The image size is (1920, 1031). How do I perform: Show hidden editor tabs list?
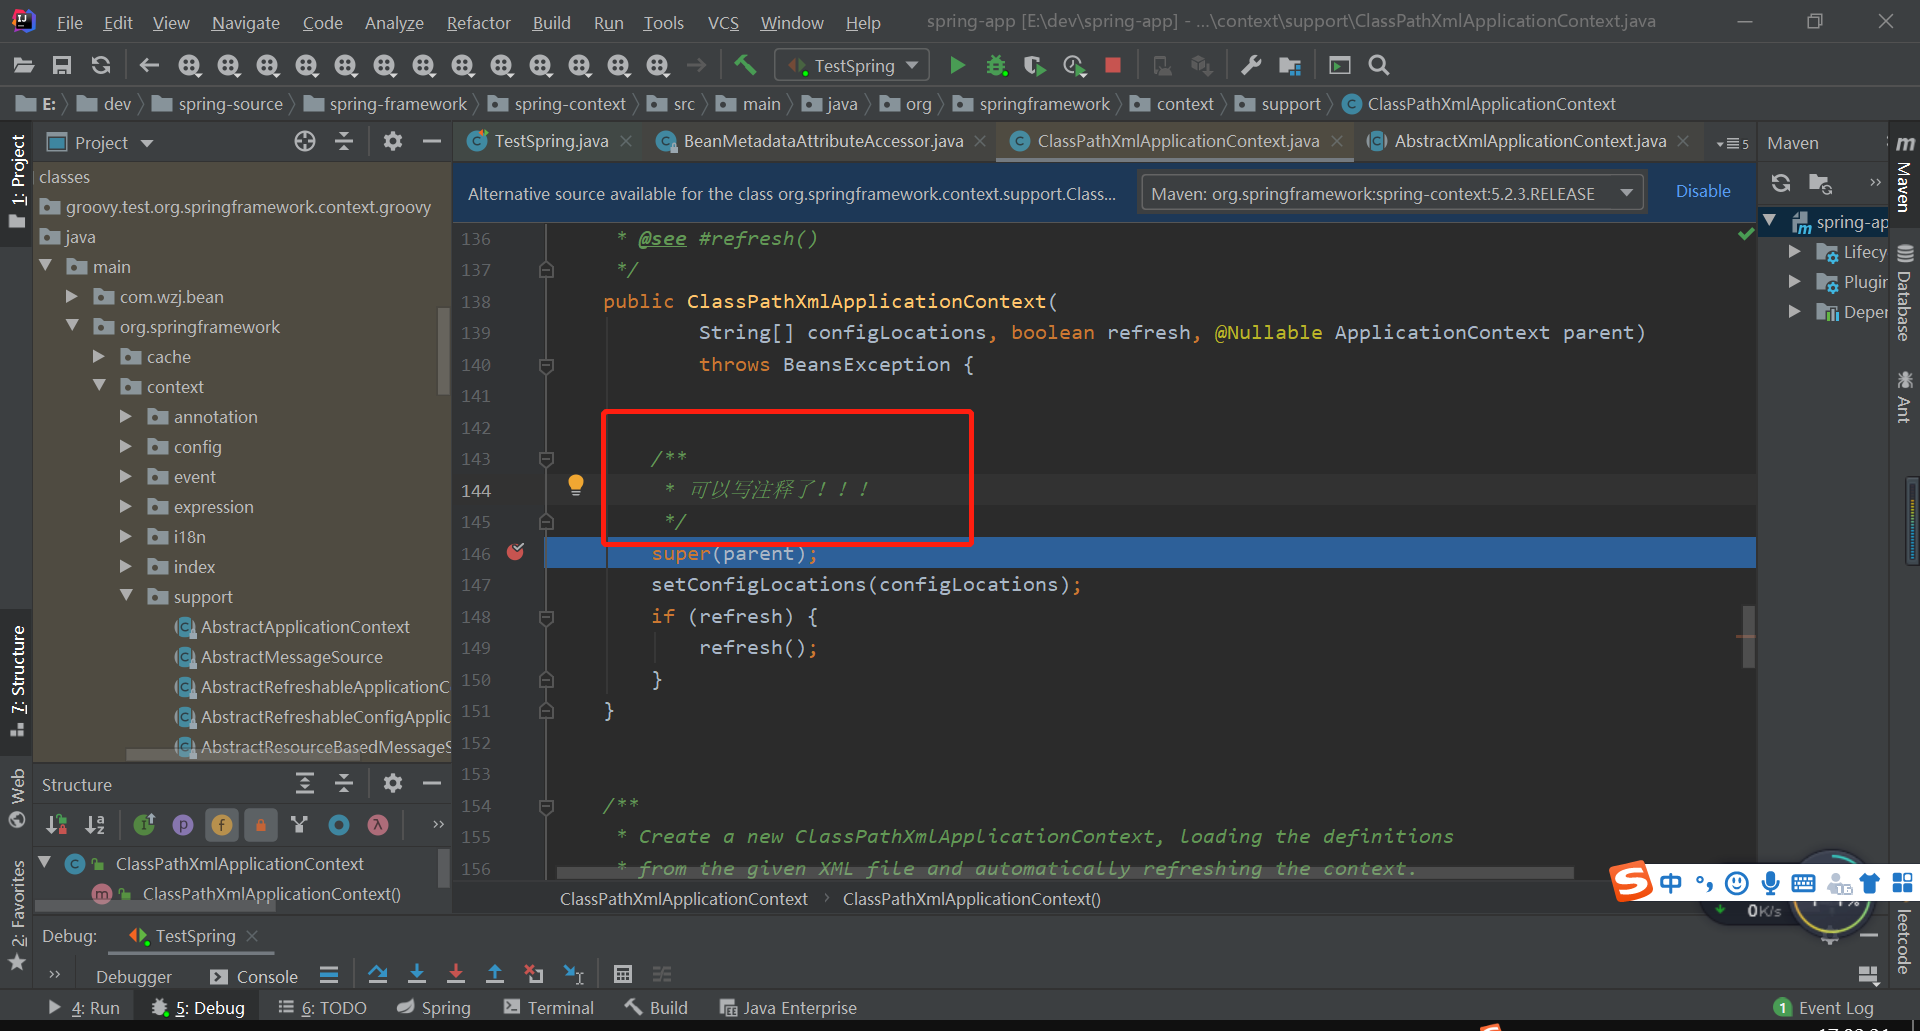(x=1732, y=143)
